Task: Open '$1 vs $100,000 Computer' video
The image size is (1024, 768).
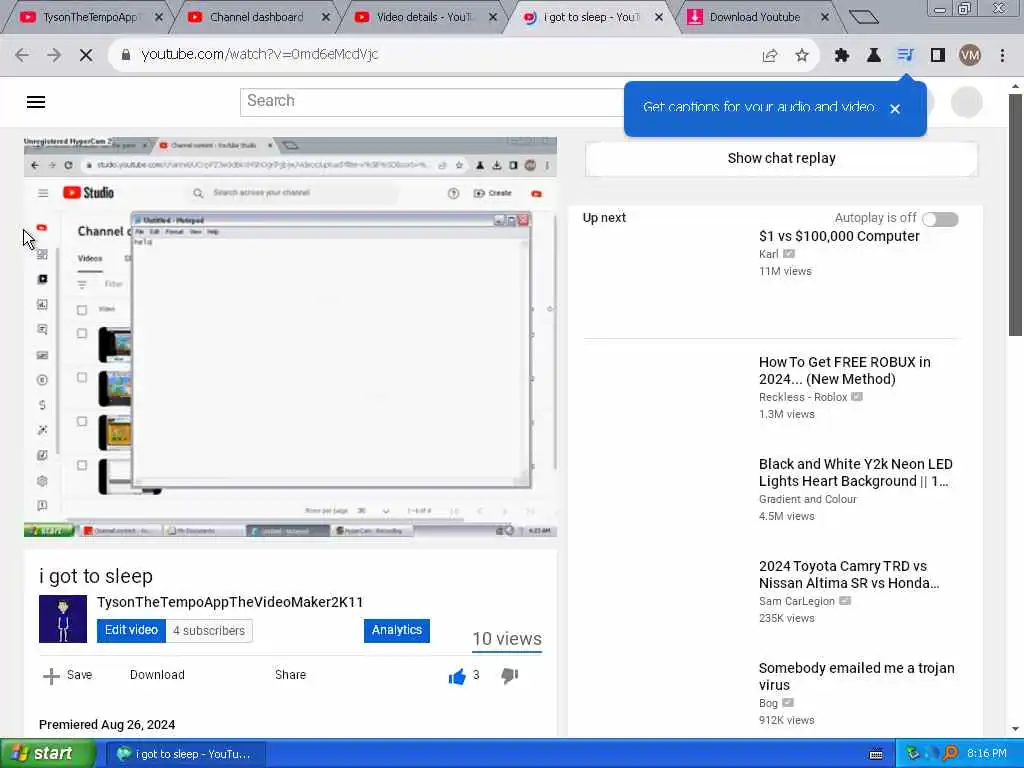Action: (839, 236)
